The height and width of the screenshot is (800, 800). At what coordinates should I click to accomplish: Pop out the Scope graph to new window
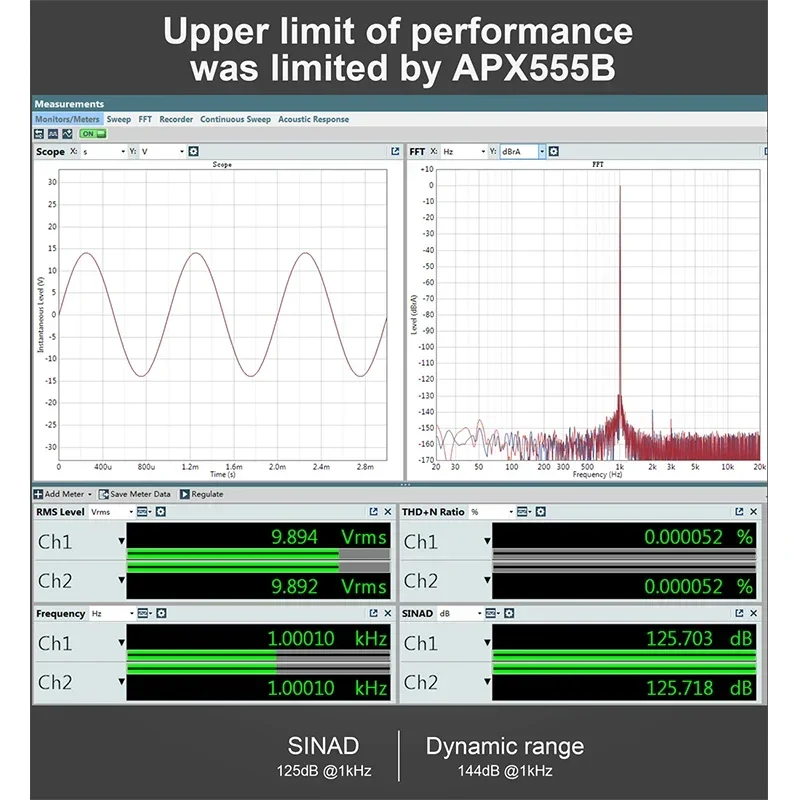[394, 149]
